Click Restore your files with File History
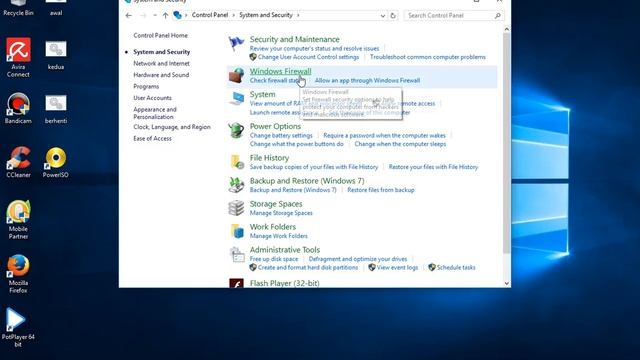This screenshot has height=360, width=640. pos(433,167)
